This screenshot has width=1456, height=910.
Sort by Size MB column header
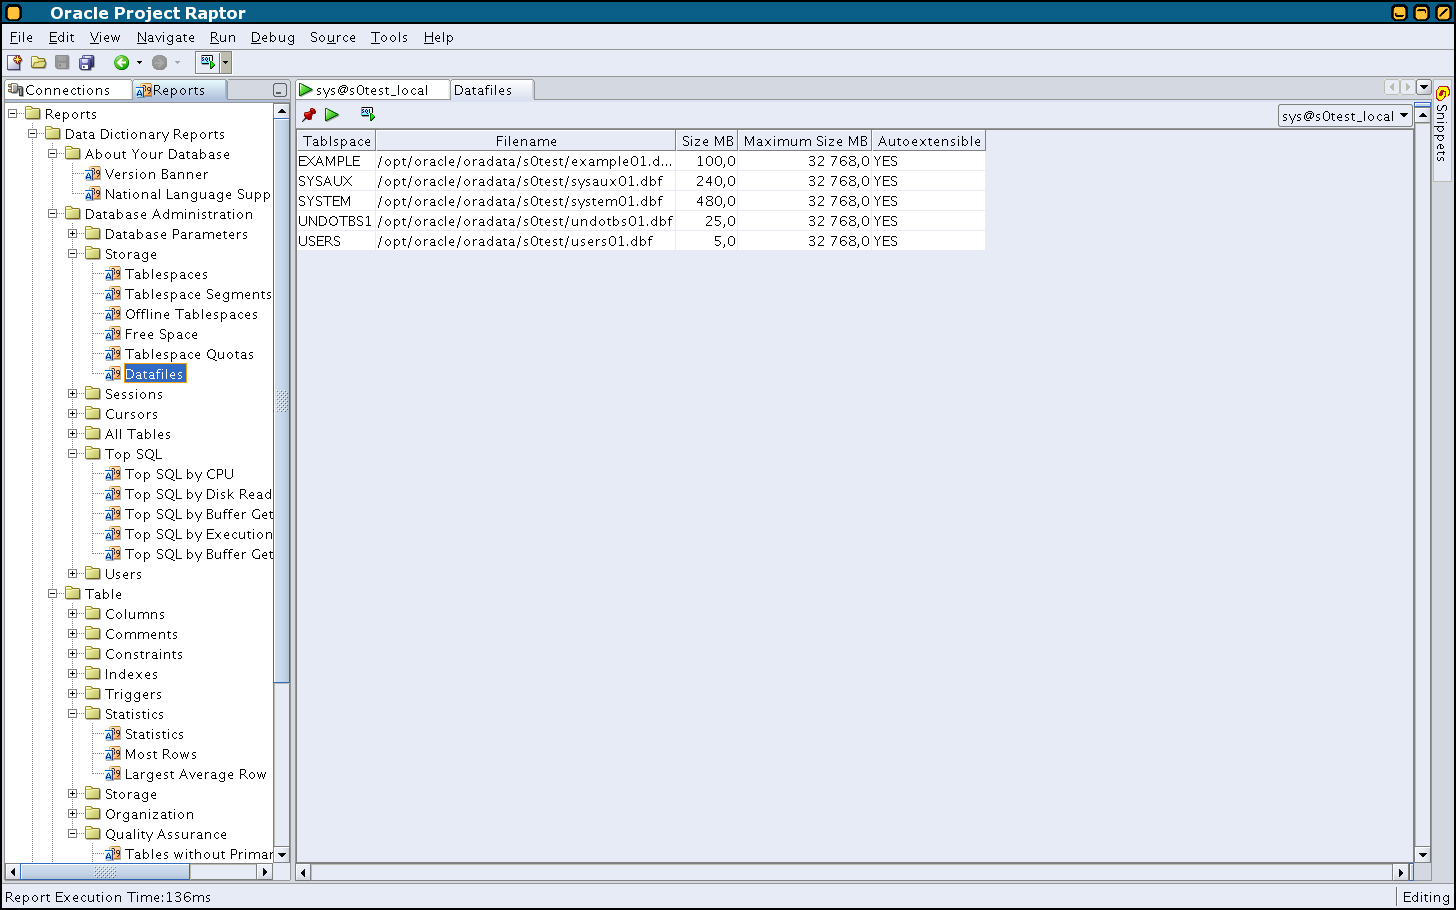[707, 141]
